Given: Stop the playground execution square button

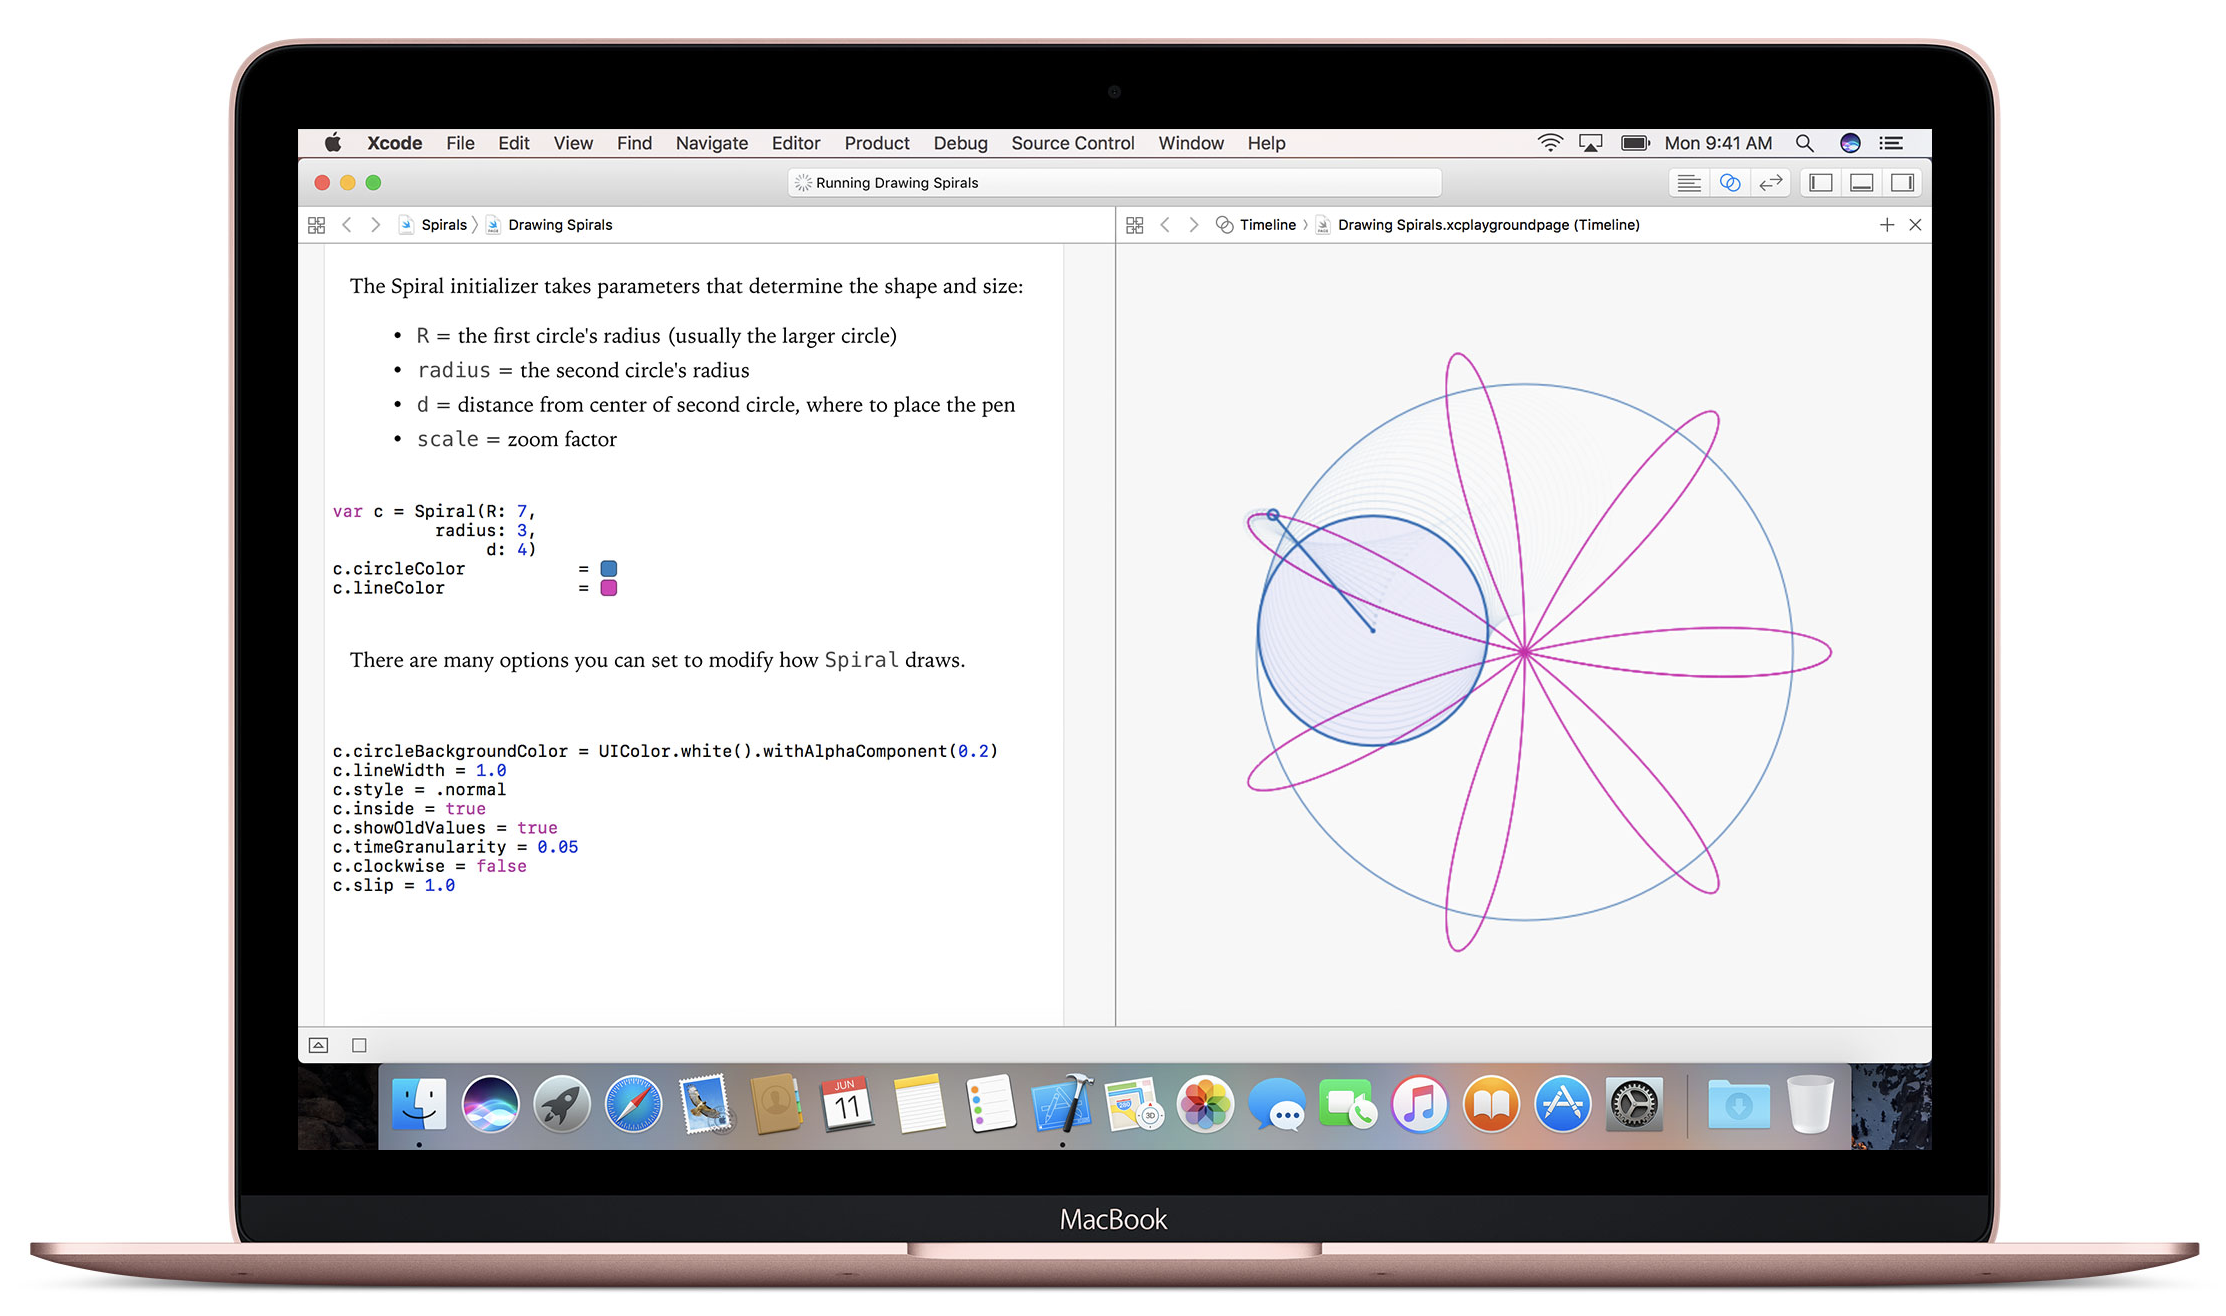Looking at the screenshot, I should [359, 1046].
